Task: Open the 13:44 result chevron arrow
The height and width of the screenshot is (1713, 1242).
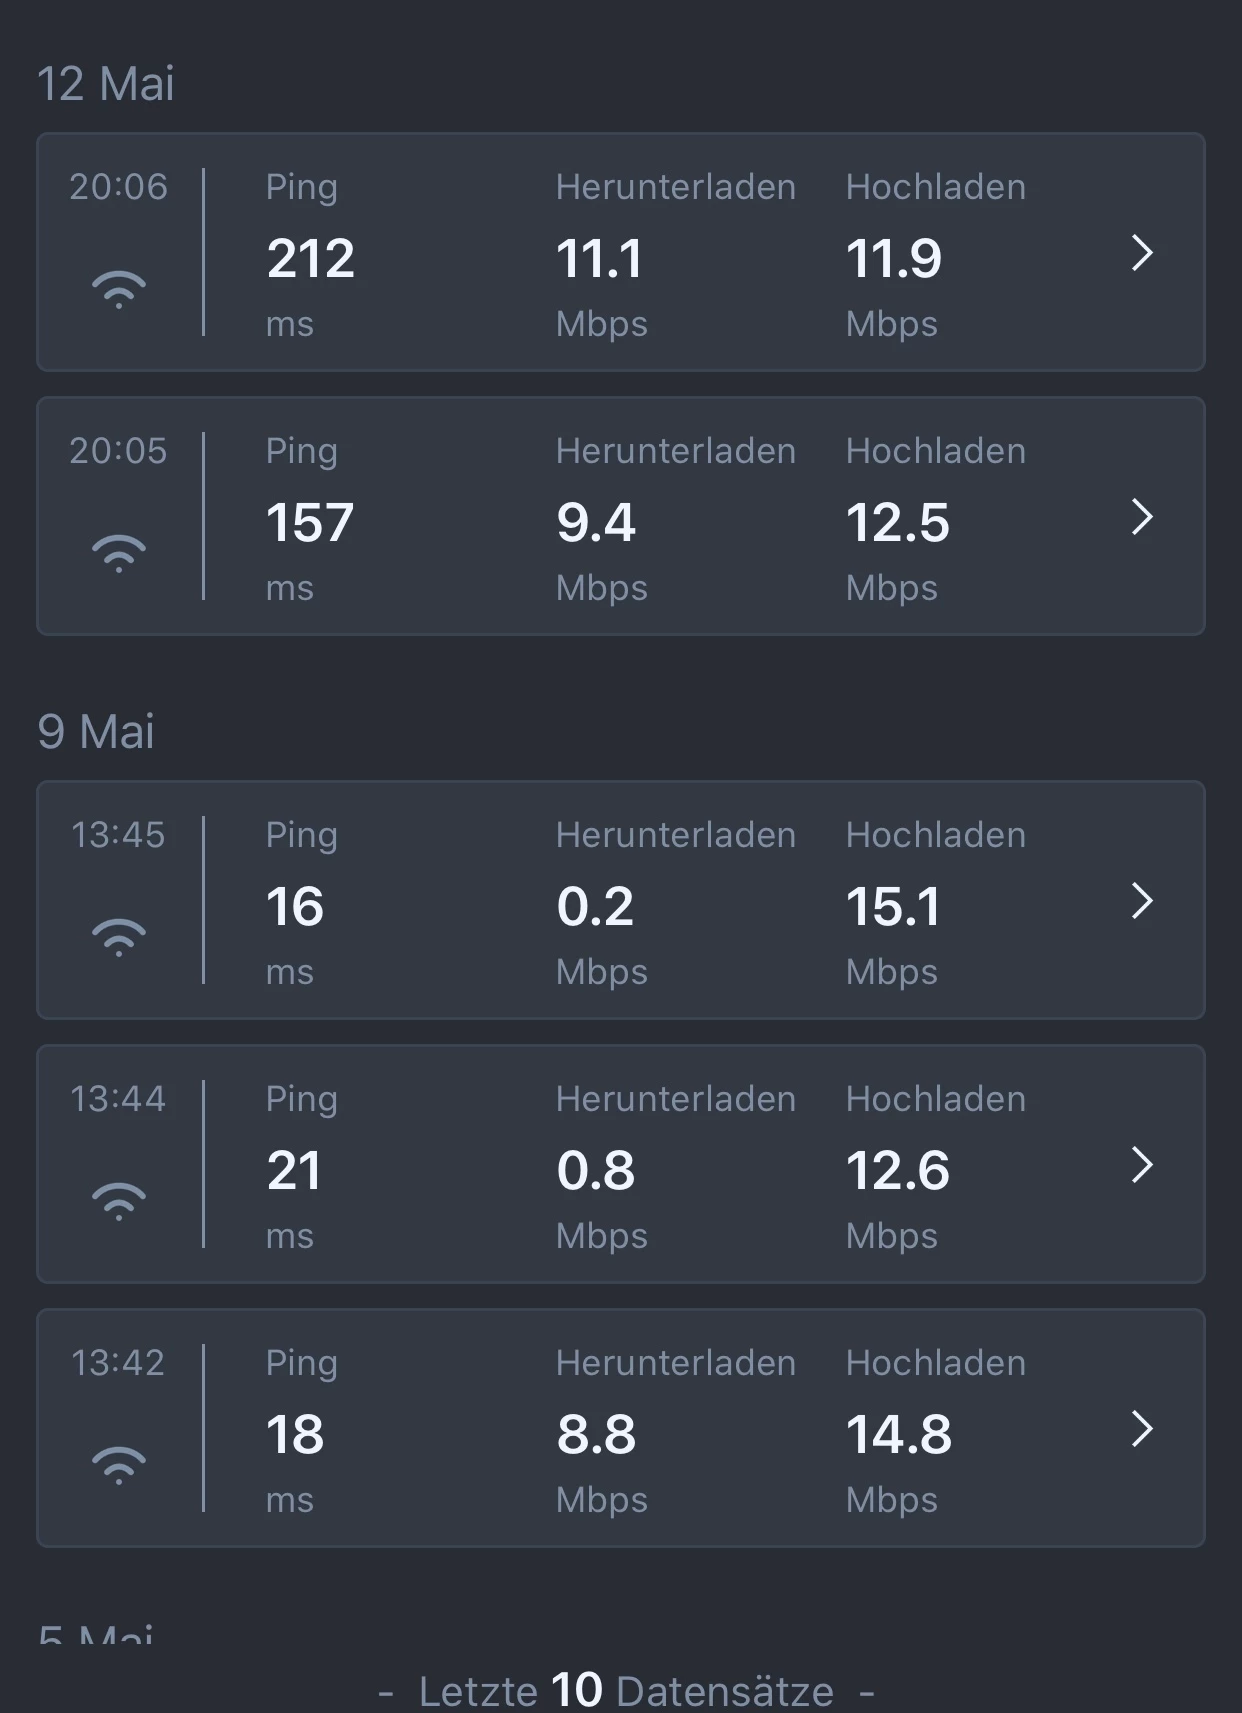Action: pos(1142,1165)
